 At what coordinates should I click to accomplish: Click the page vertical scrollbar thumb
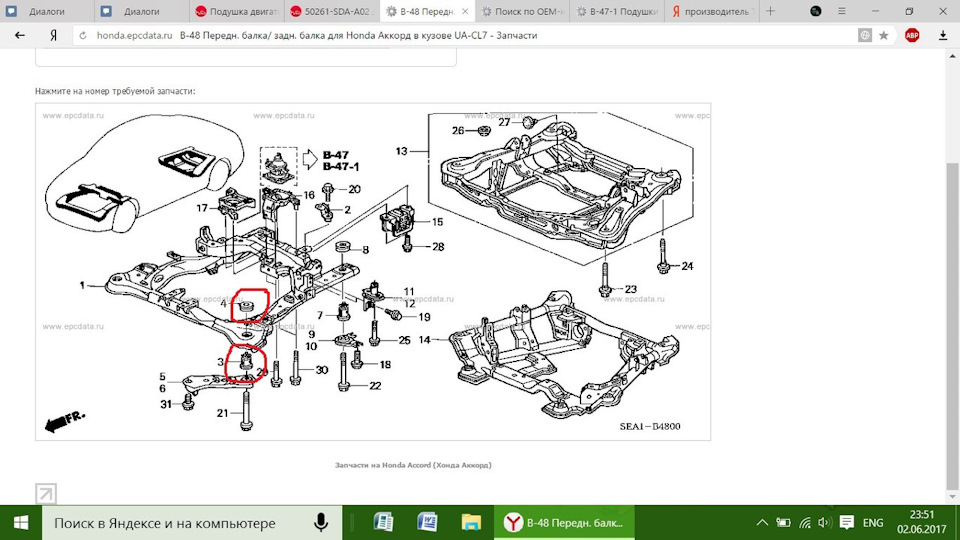point(952,324)
